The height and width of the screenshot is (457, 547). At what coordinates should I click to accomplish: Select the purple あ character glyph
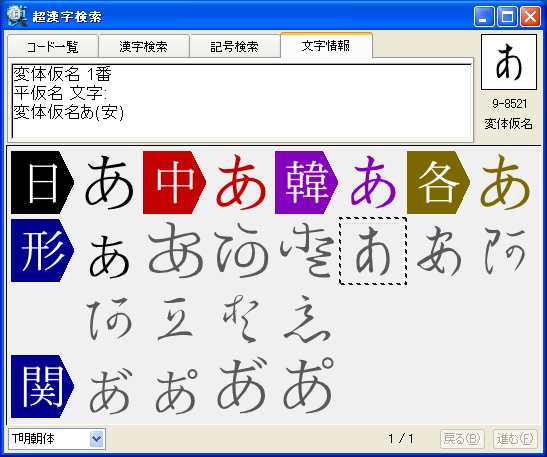pyautogui.click(x=373, y=182)
